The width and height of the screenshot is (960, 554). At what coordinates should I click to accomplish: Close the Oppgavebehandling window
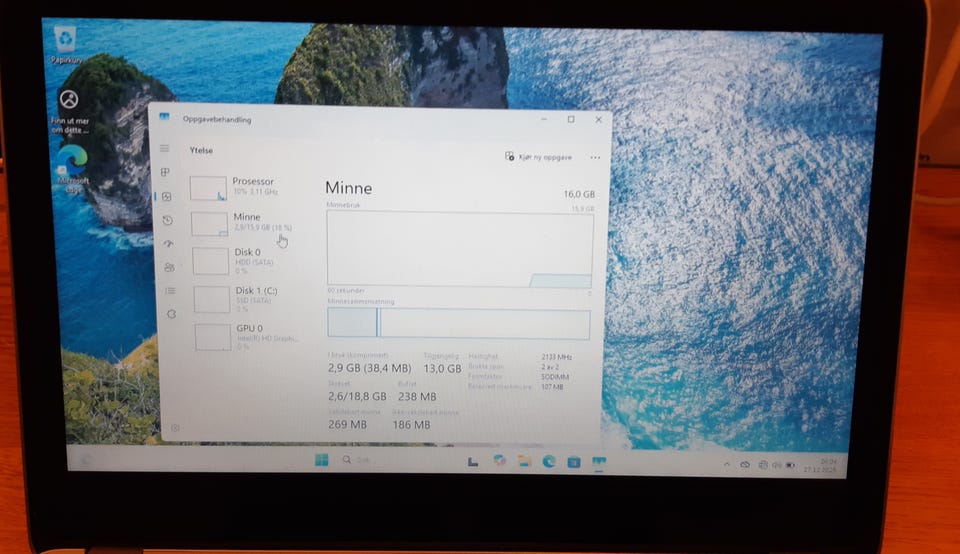coord(598,119)
